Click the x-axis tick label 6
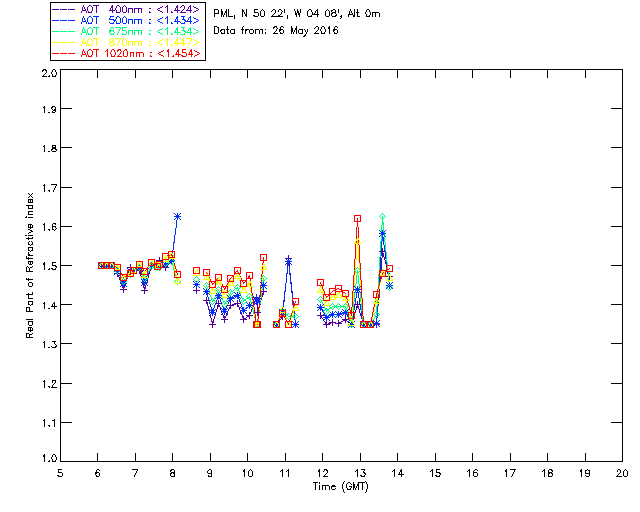 pyautogui.click(x=98, y=473)
